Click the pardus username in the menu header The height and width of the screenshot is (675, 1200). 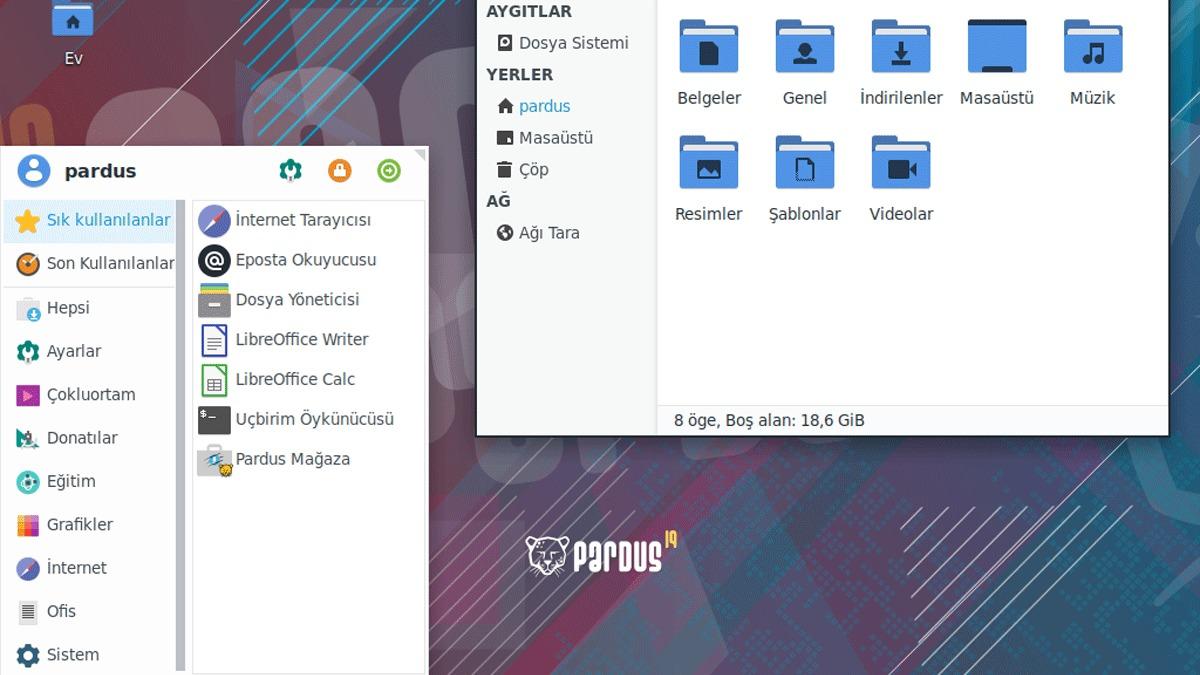tap(100, 171)
